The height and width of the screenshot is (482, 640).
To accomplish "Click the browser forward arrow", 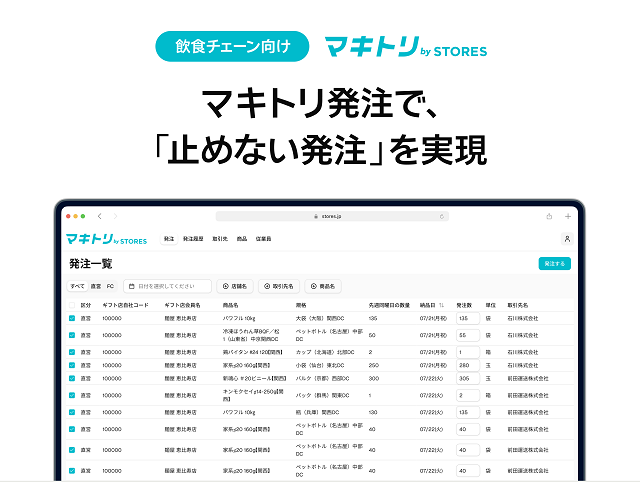I will 114,216.
